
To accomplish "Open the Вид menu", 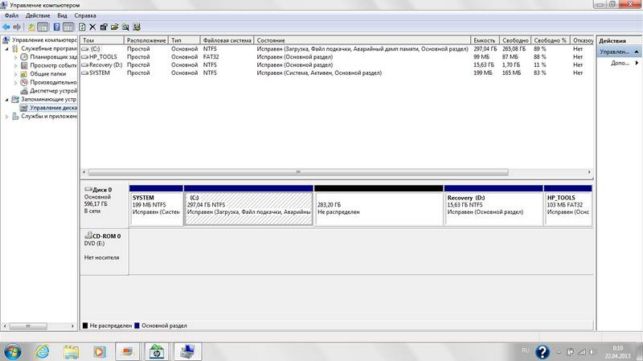I will click(x=62, y=16).
